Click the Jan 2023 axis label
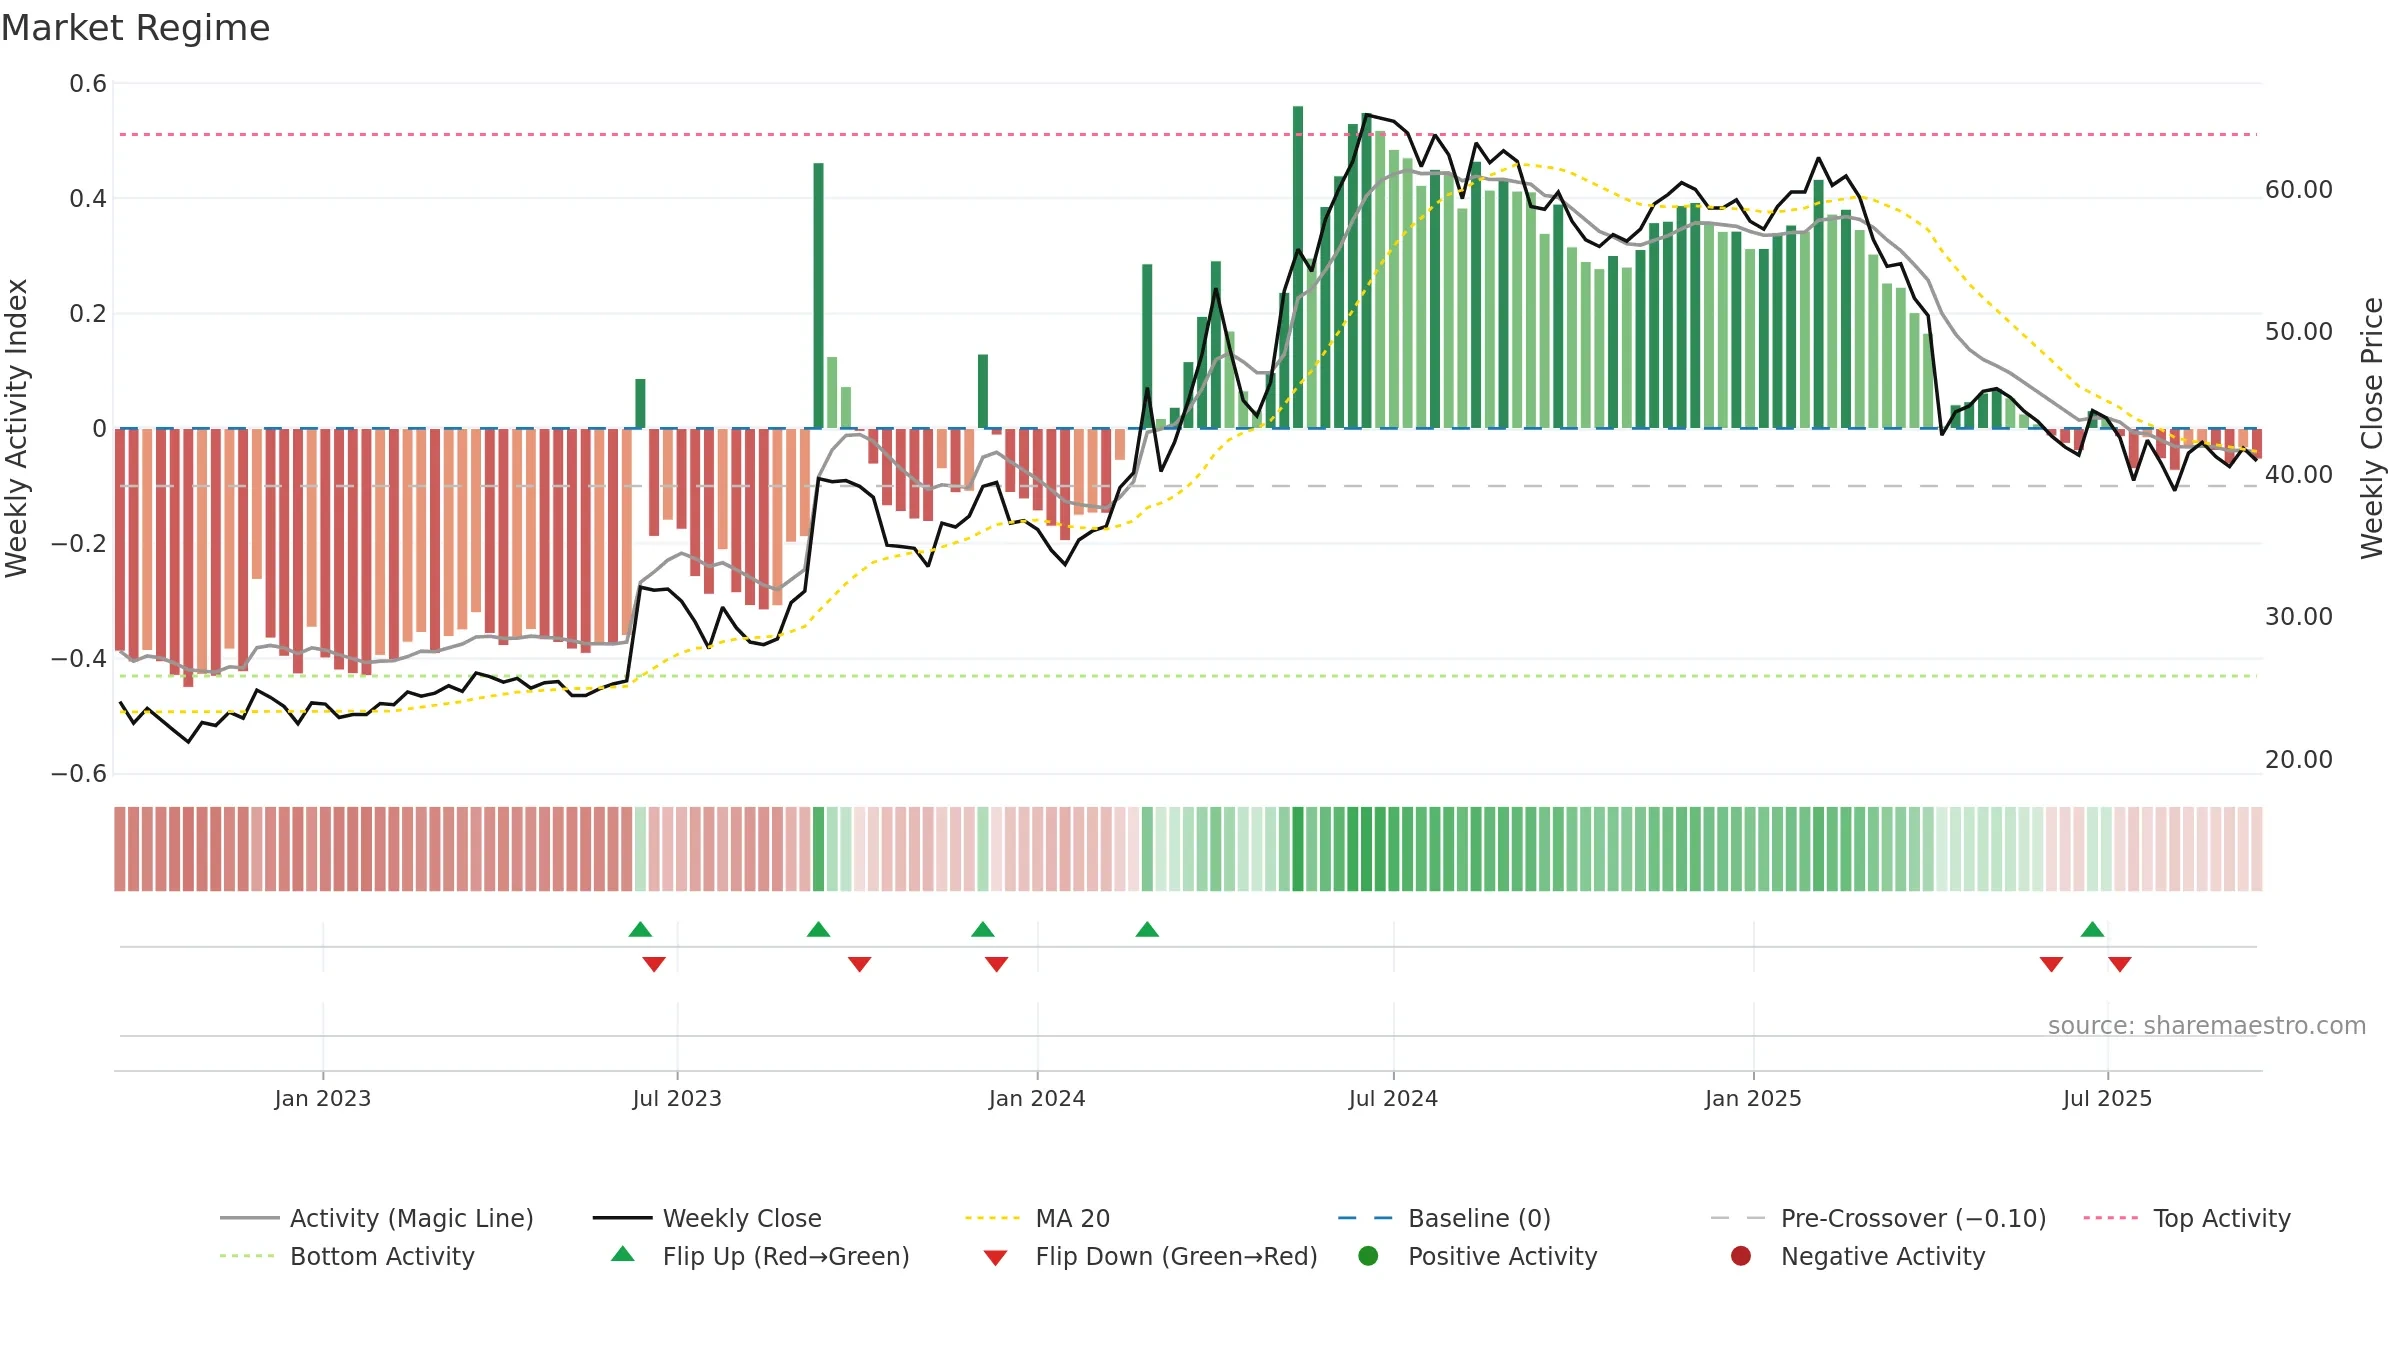Screen dimensions: 2400x1350 (323, 1098)
